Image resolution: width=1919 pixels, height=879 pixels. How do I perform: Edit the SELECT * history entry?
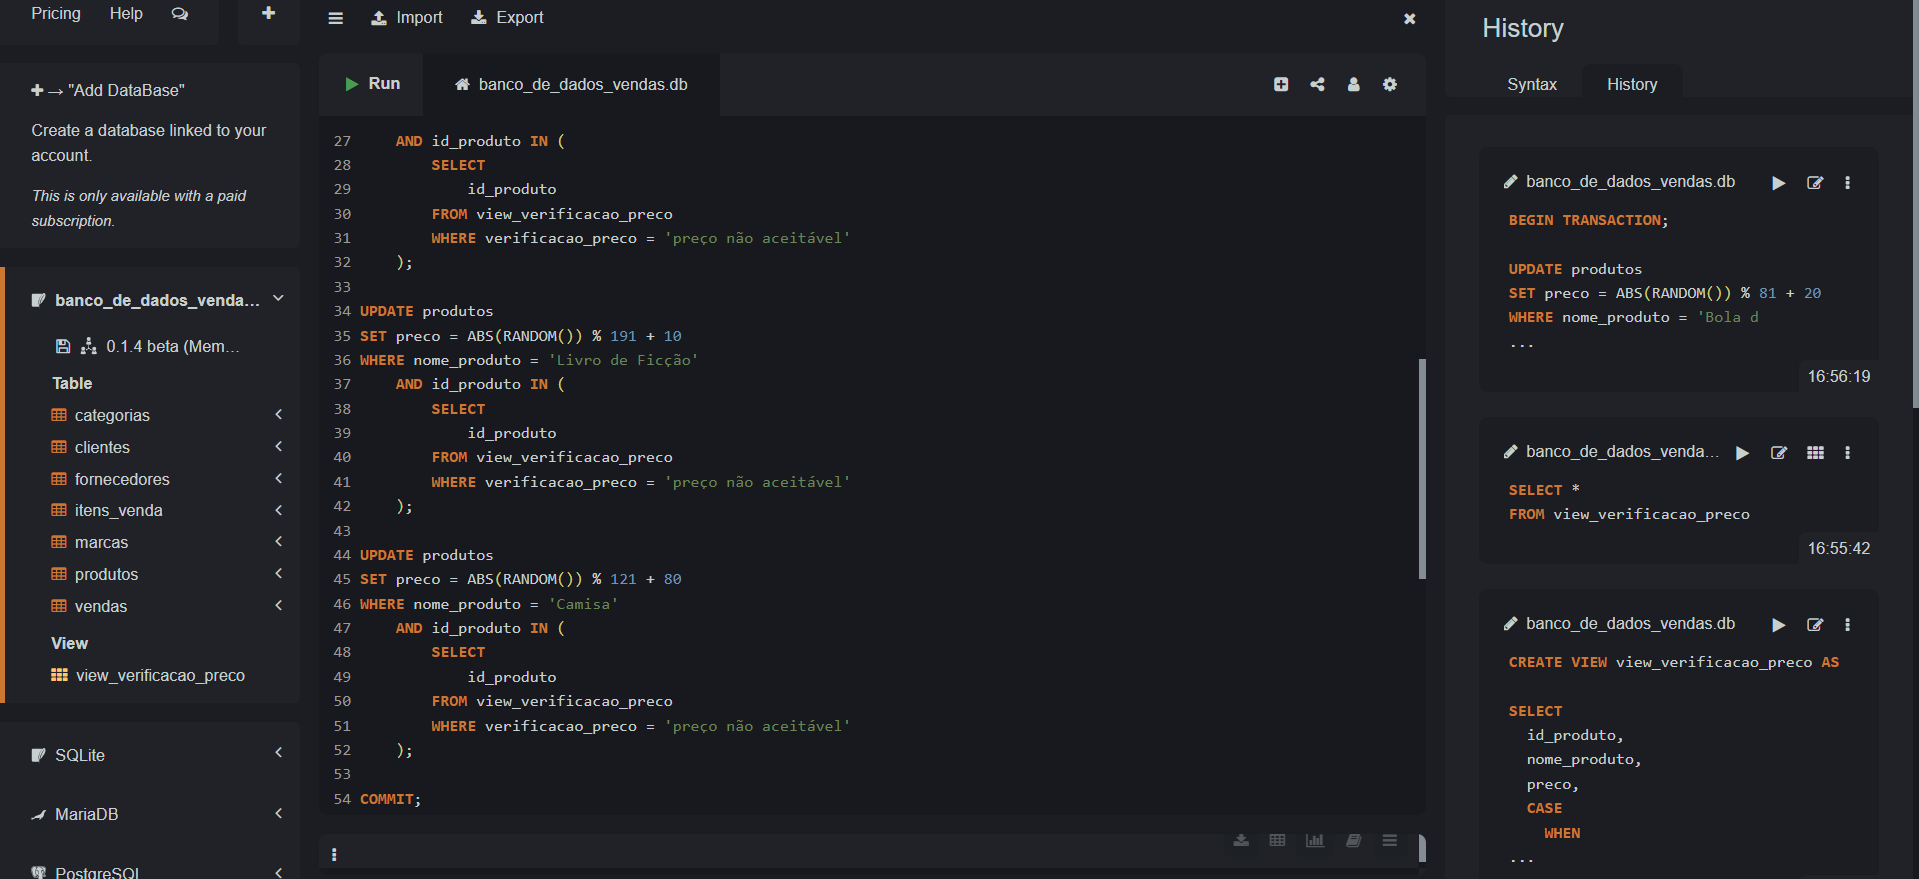point(1779,453)
